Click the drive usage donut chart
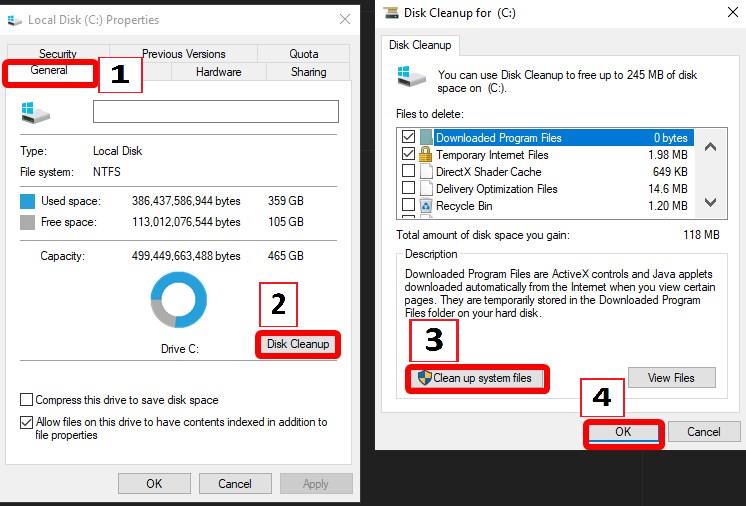Viewport: 746px width, 506px height. point(179,300)
